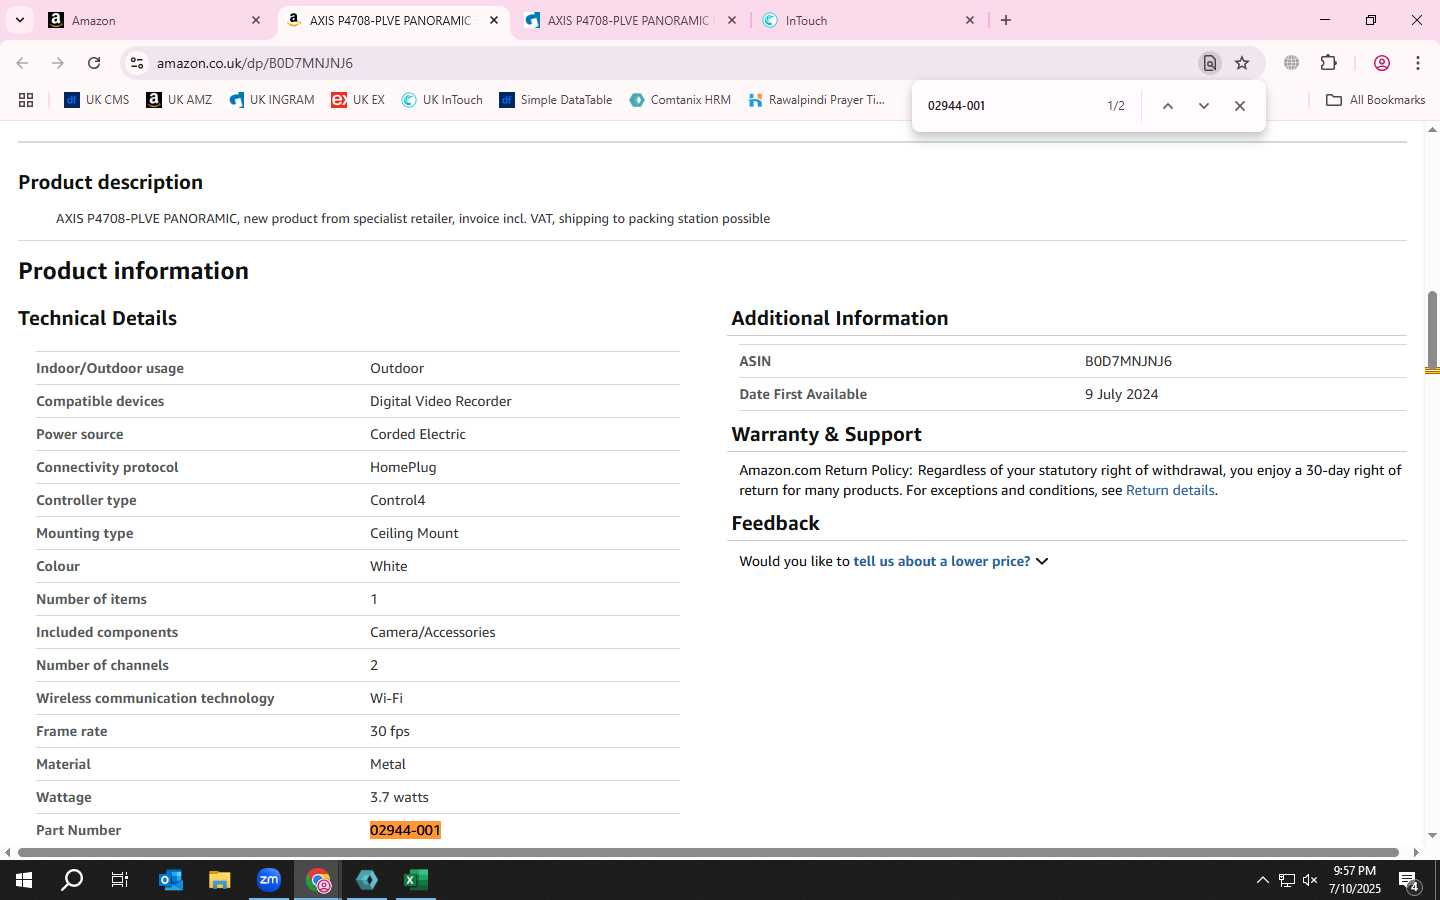This screenshot has height=900, width=1440.
Task: Open the notification center icon
Action: tap(1409, 881)
